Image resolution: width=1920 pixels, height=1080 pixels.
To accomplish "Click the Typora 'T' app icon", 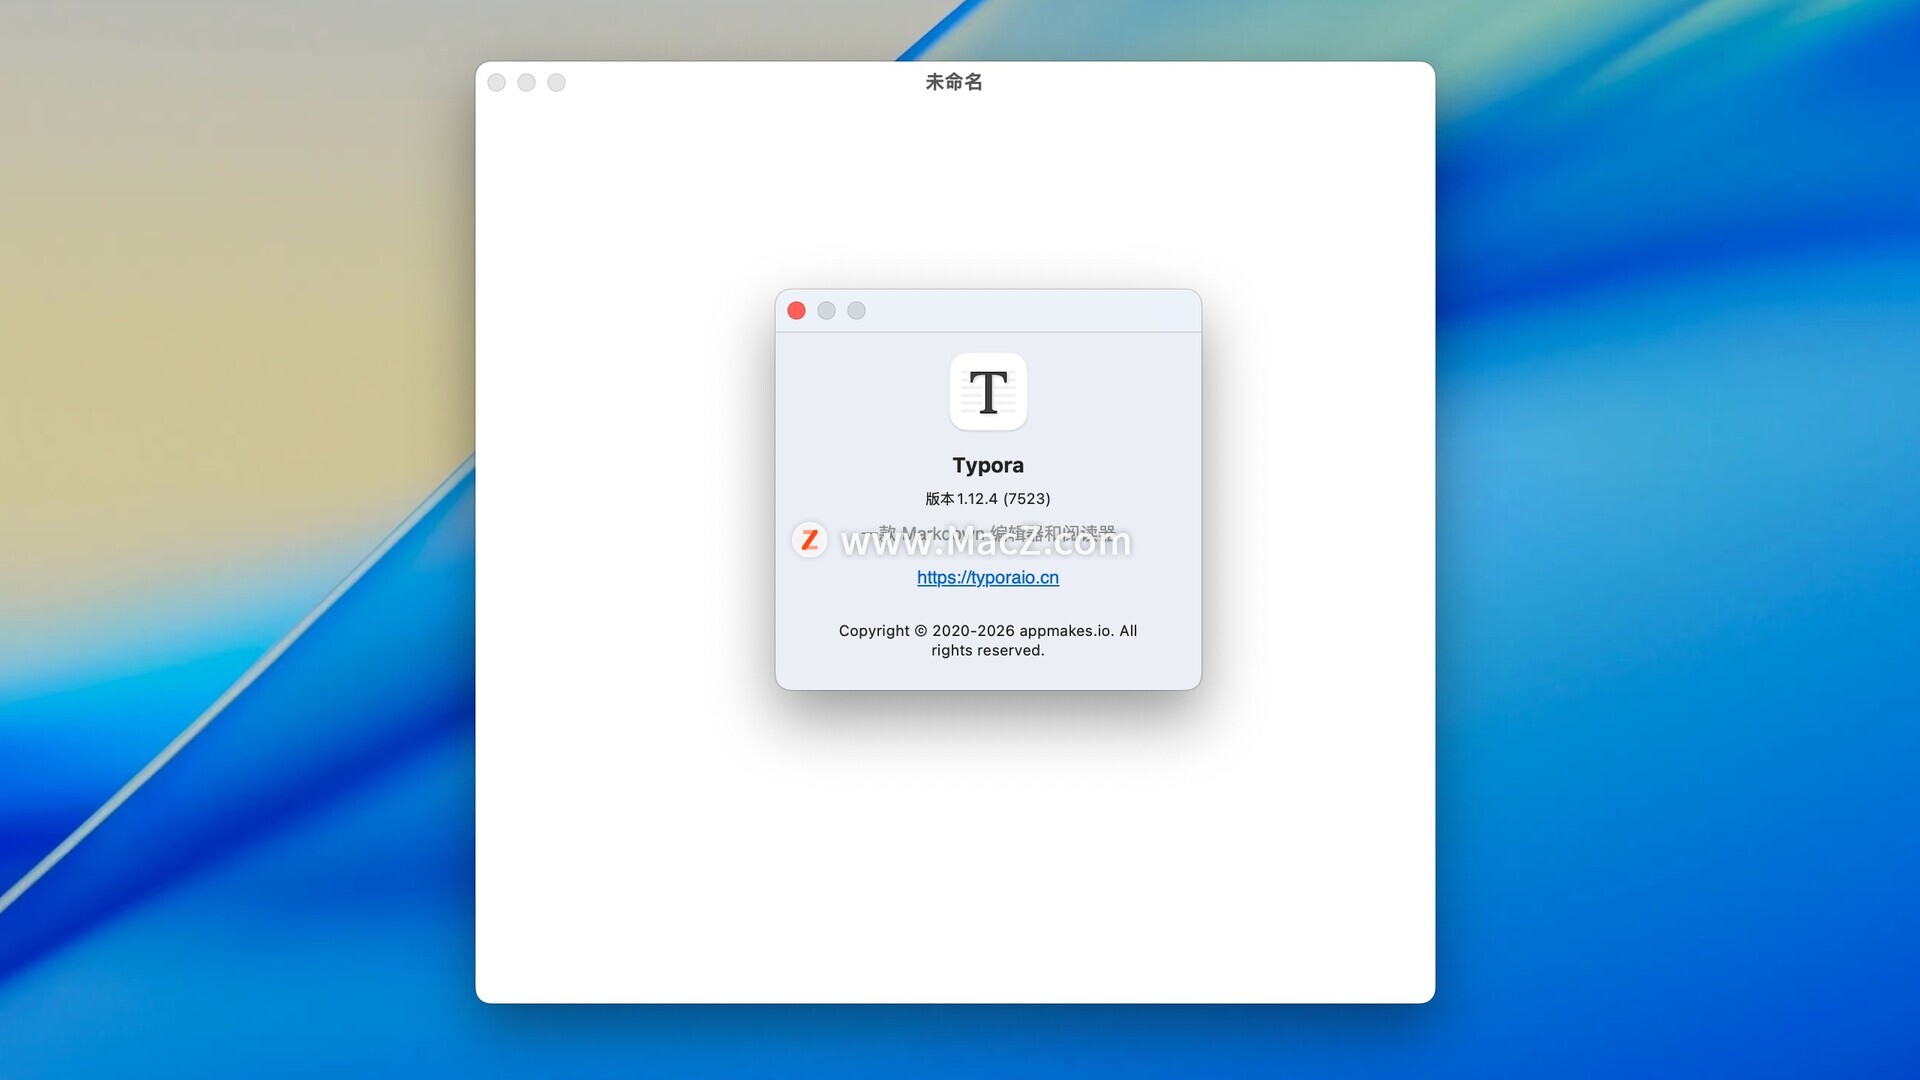I will (x=988, y=392).
